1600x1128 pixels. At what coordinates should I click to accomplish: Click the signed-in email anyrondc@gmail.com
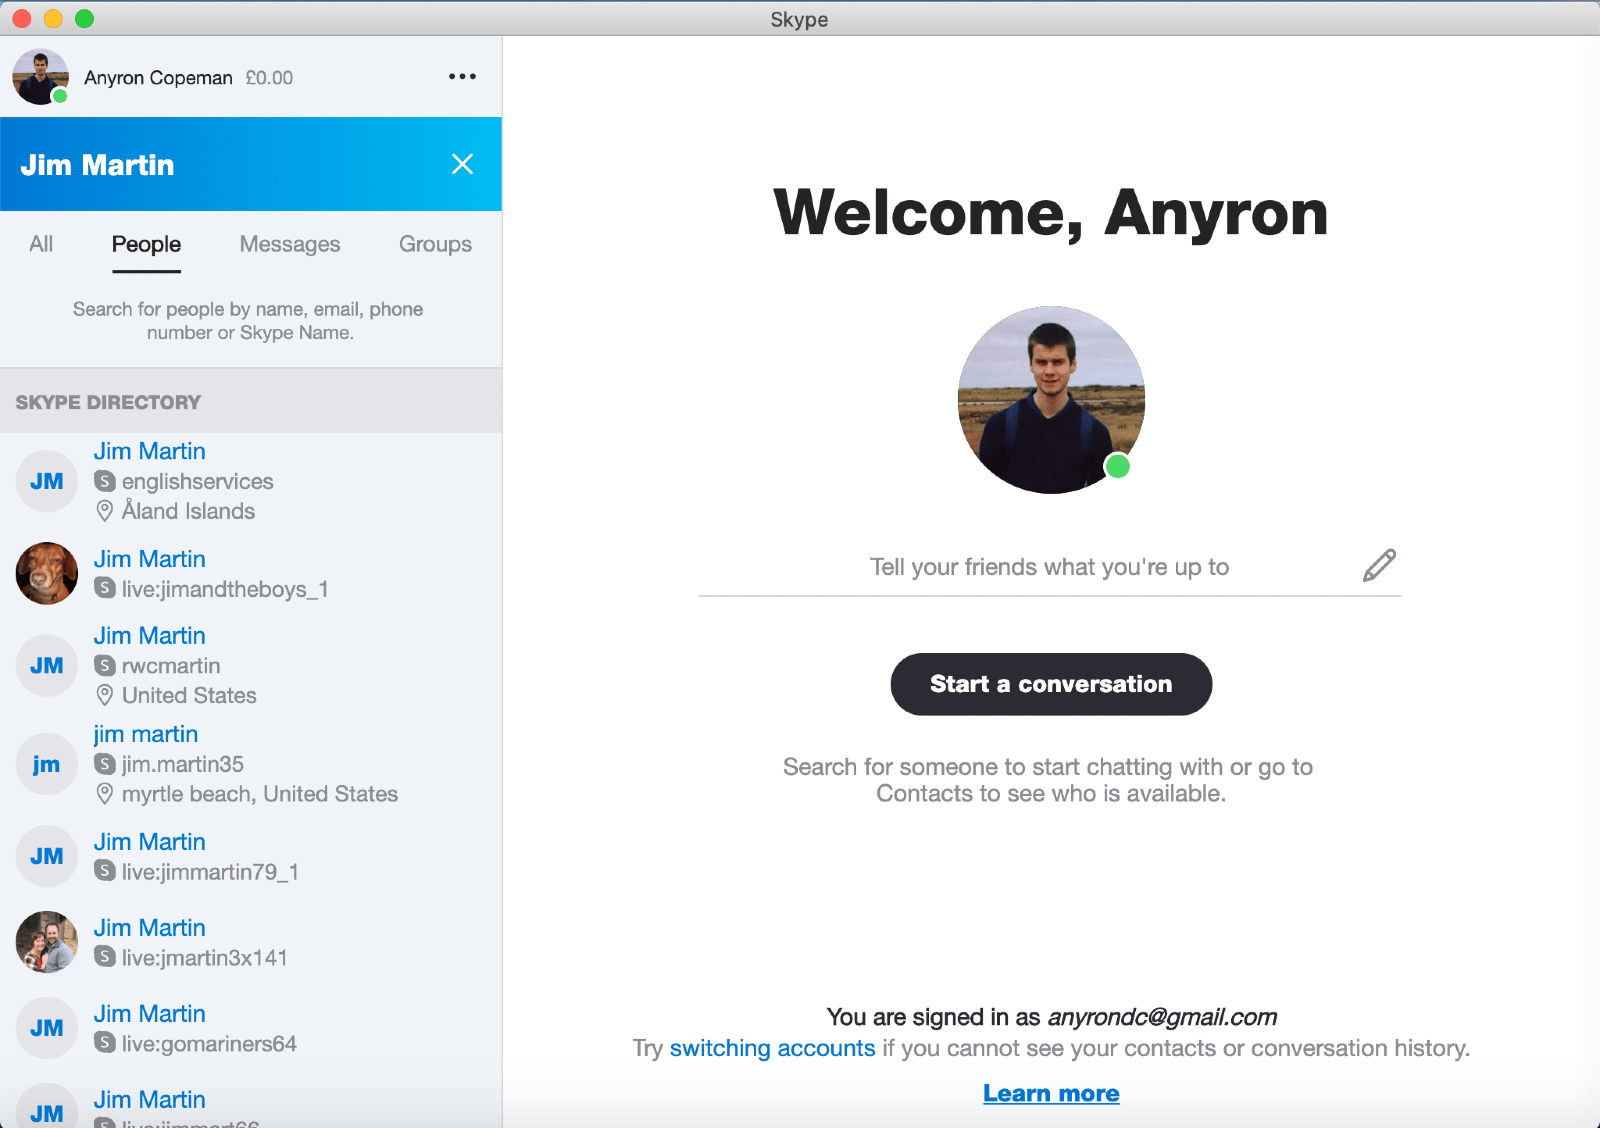[1162, 1017]
